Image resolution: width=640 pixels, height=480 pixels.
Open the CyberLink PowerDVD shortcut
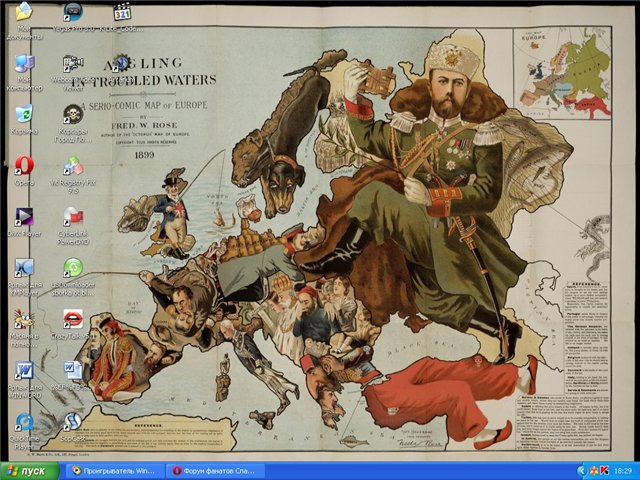tap(73, 217)
